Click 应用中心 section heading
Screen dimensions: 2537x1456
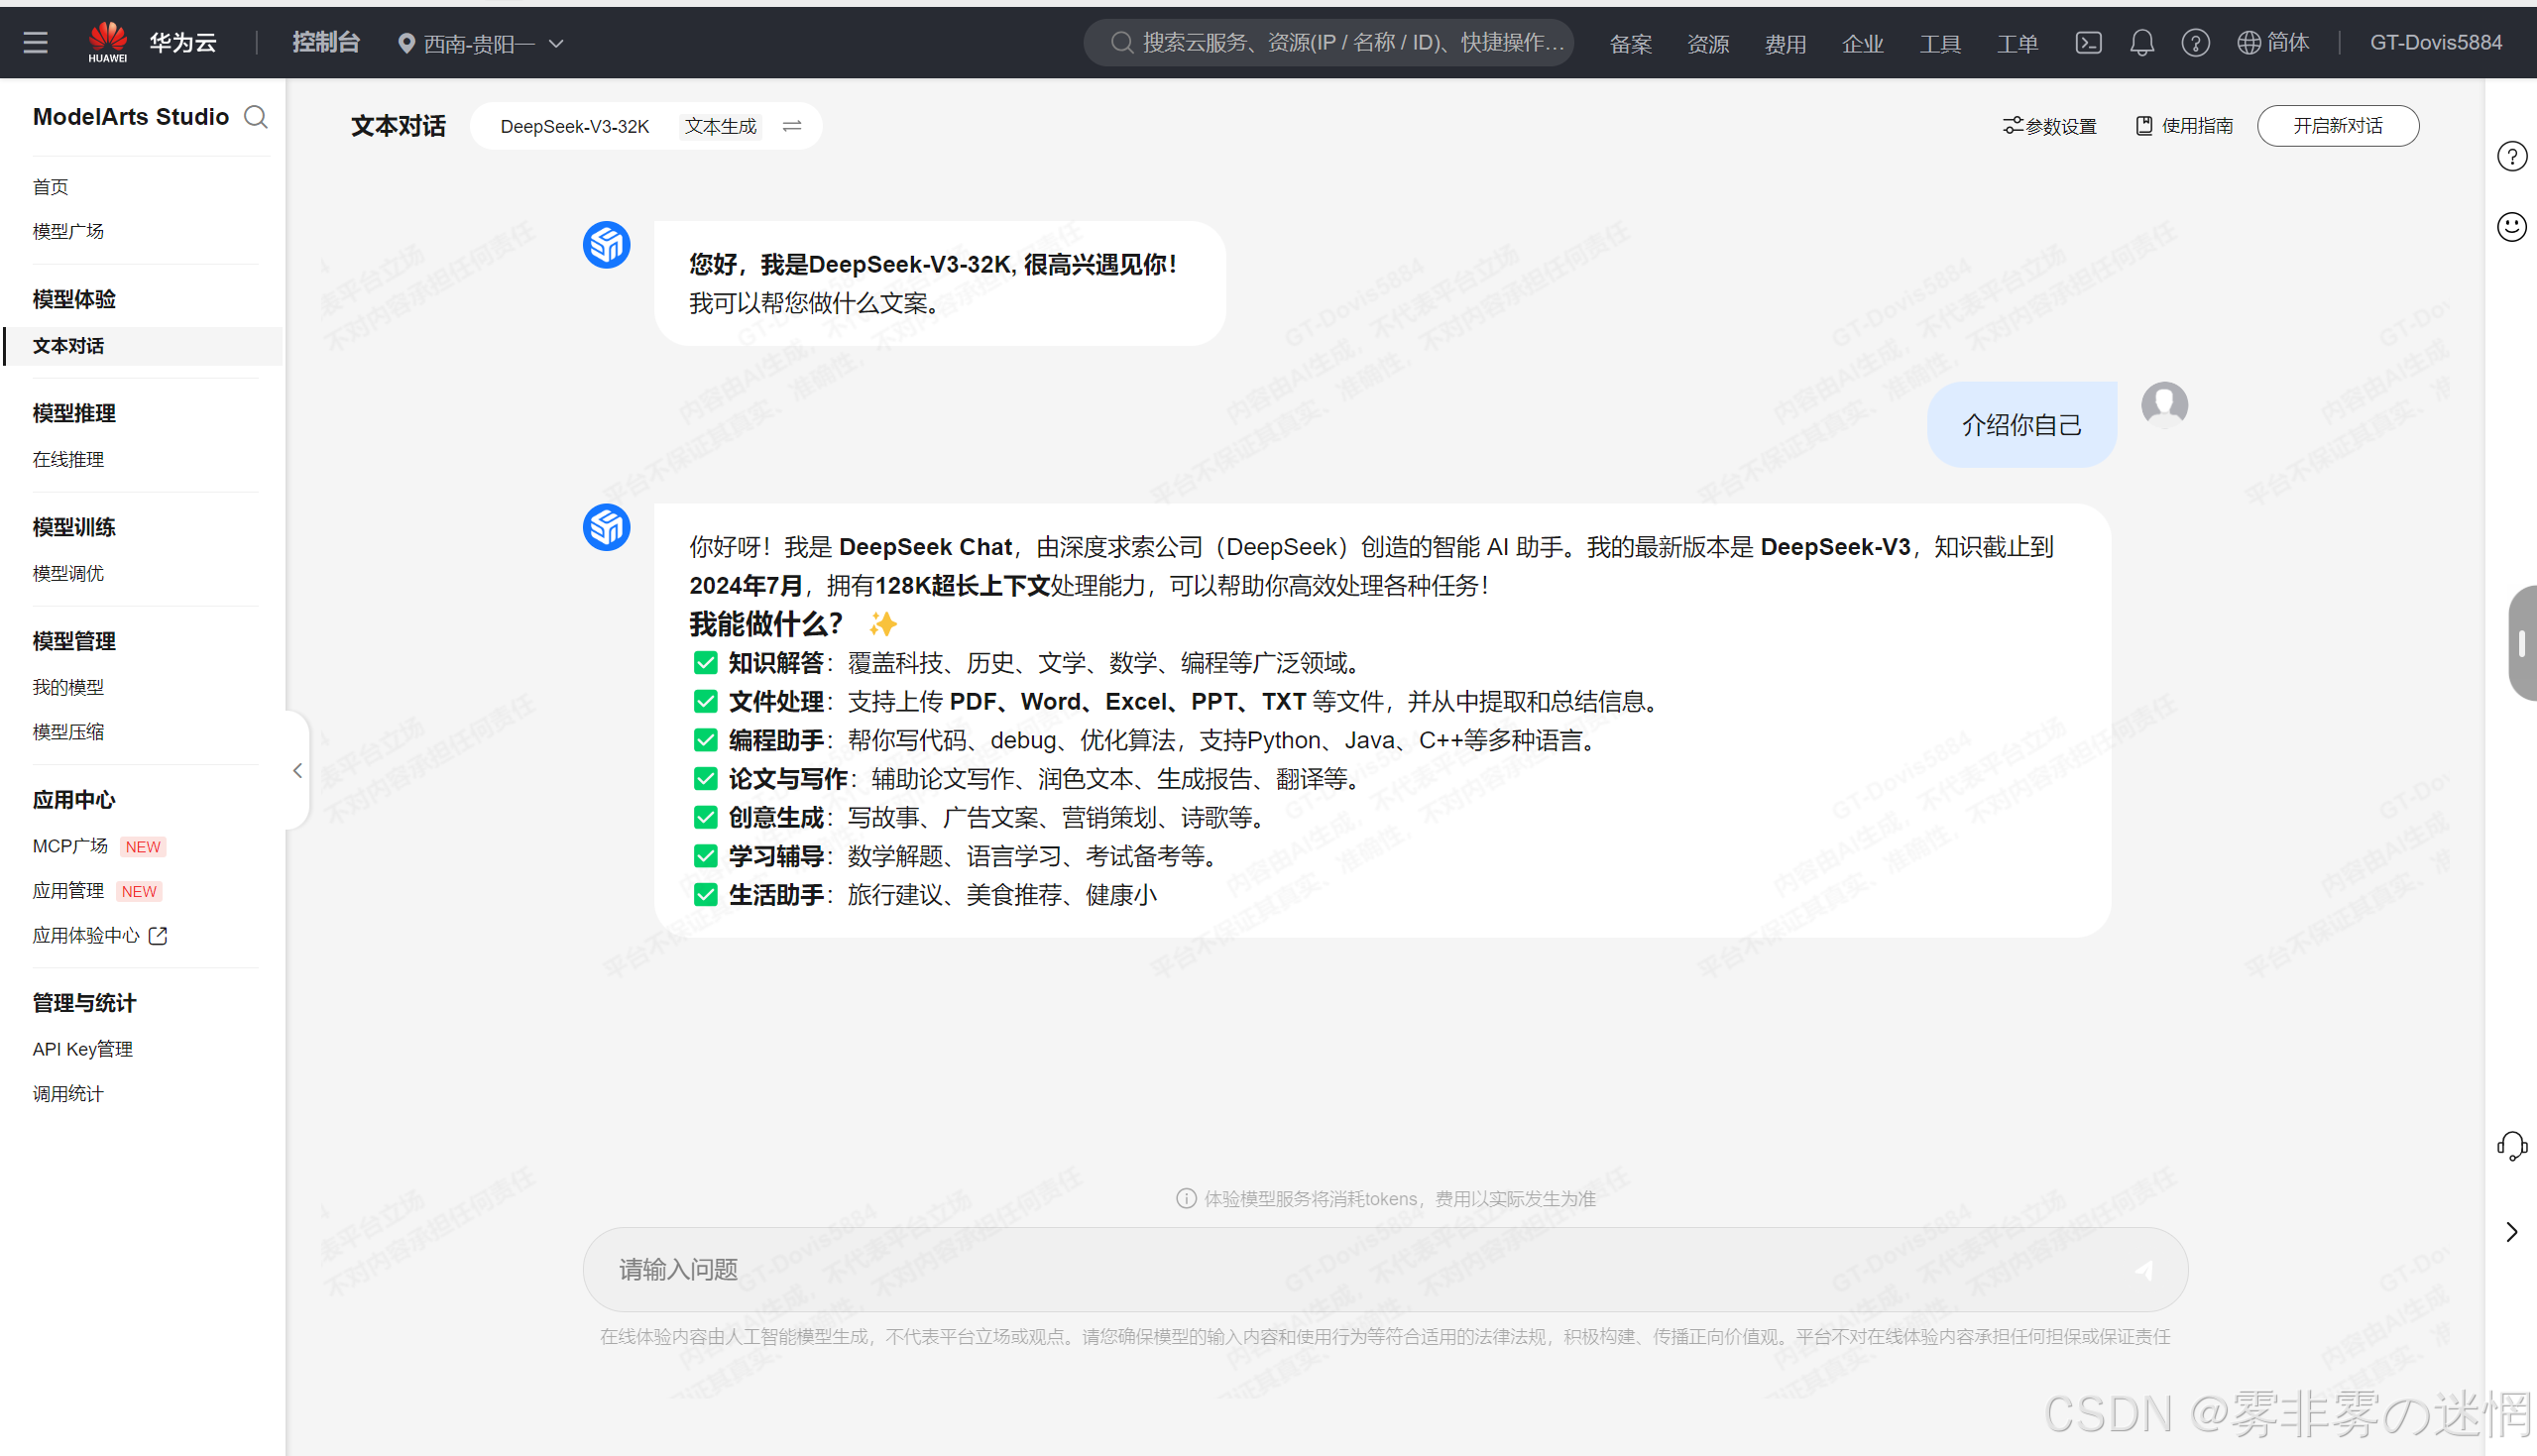[x=74, y=800]
